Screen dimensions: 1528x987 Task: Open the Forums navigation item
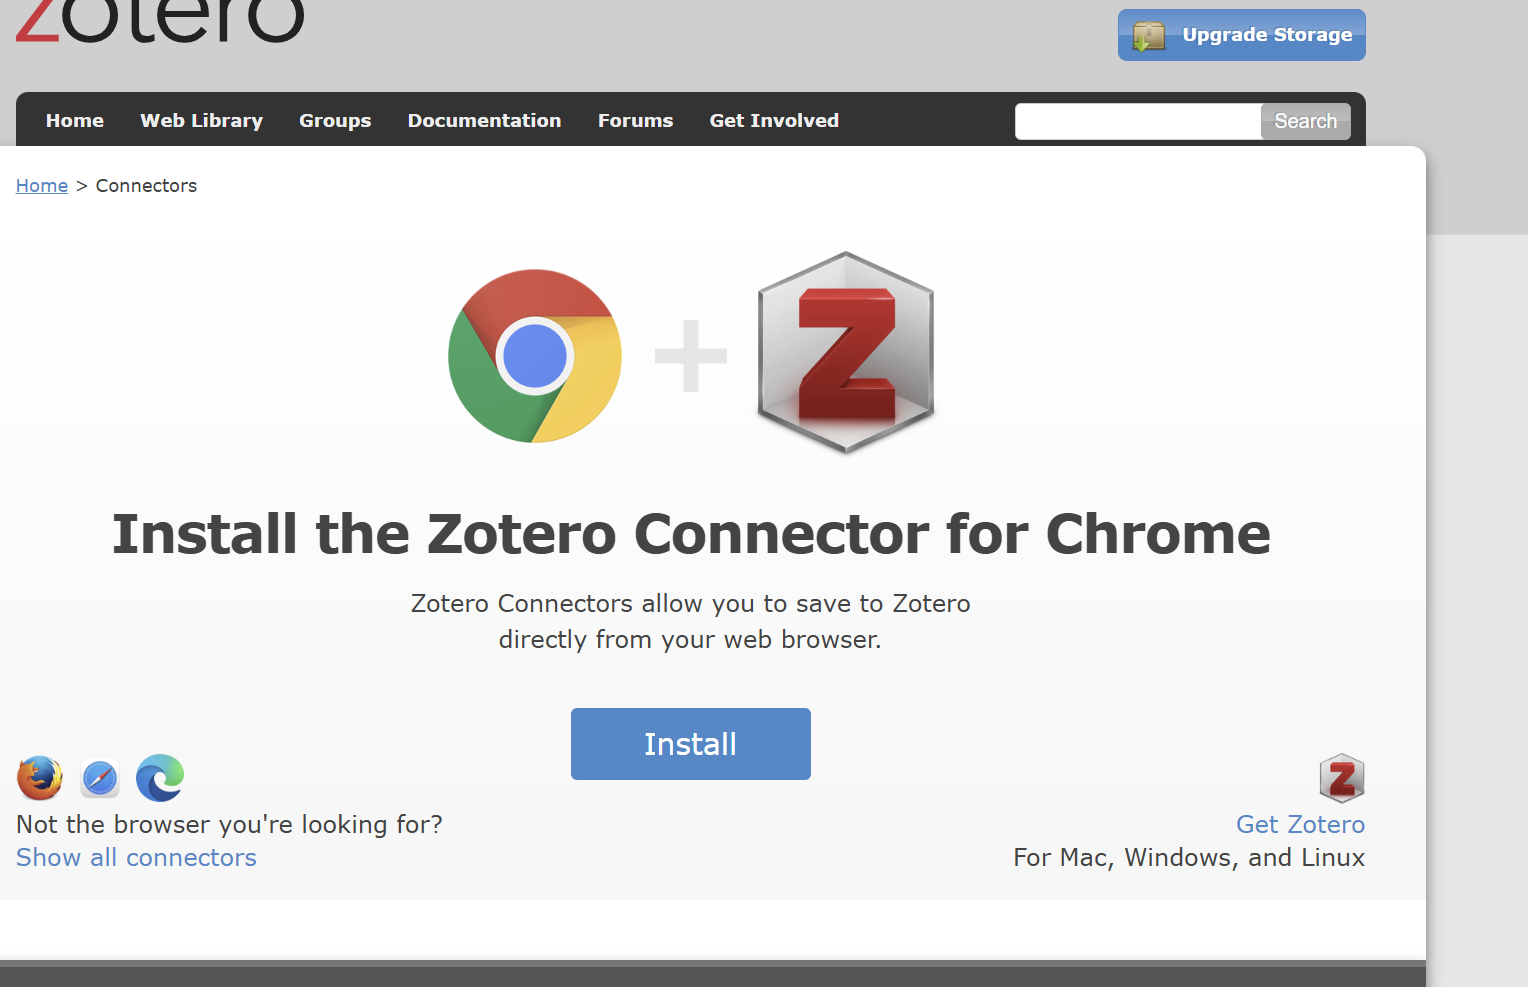[x=635, y=121]
